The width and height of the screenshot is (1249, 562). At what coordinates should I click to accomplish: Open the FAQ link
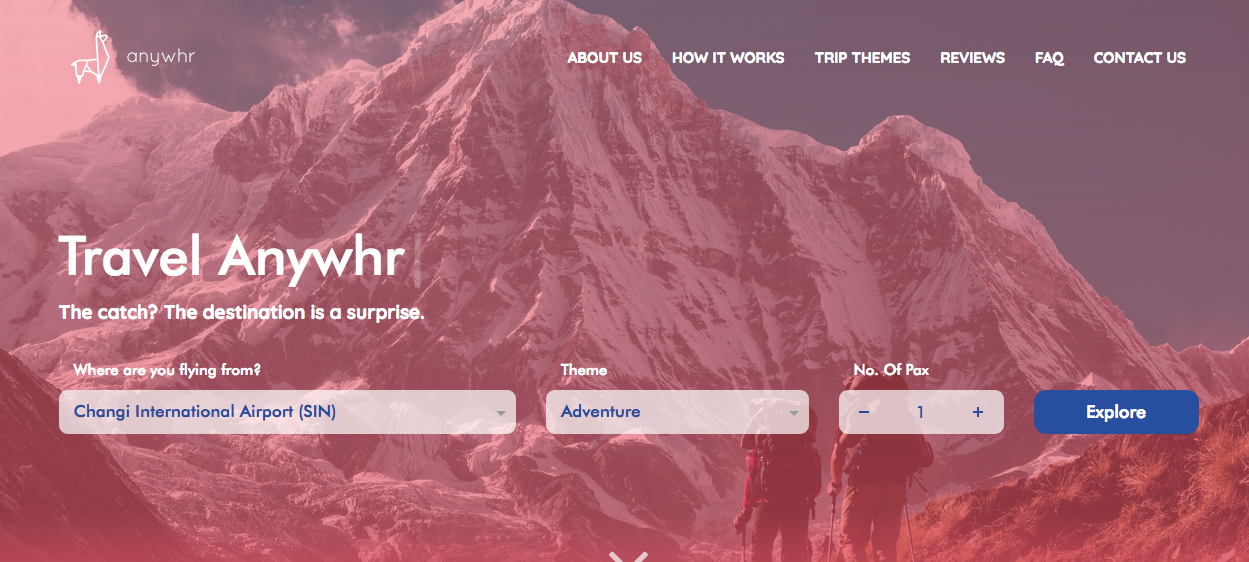pyautogui.click(x=1049, y=58)
